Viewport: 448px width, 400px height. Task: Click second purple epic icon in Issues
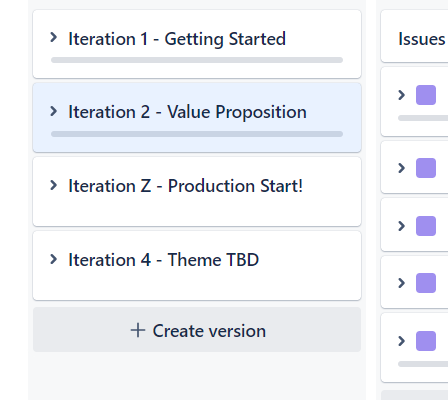tap(426, 168)
